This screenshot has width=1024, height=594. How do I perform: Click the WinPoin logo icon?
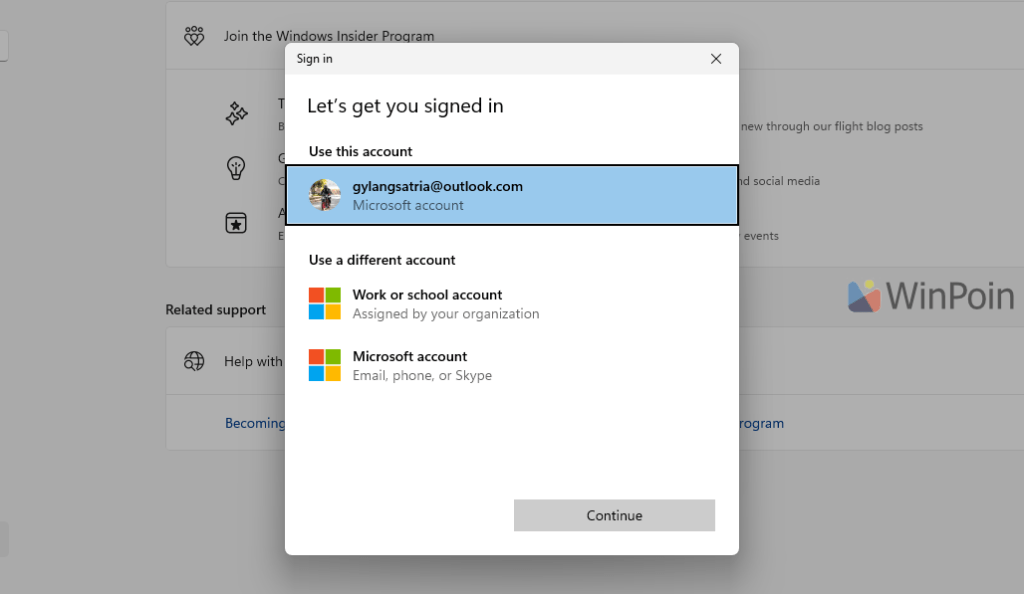pyautogui.click(x=864, y=296)
